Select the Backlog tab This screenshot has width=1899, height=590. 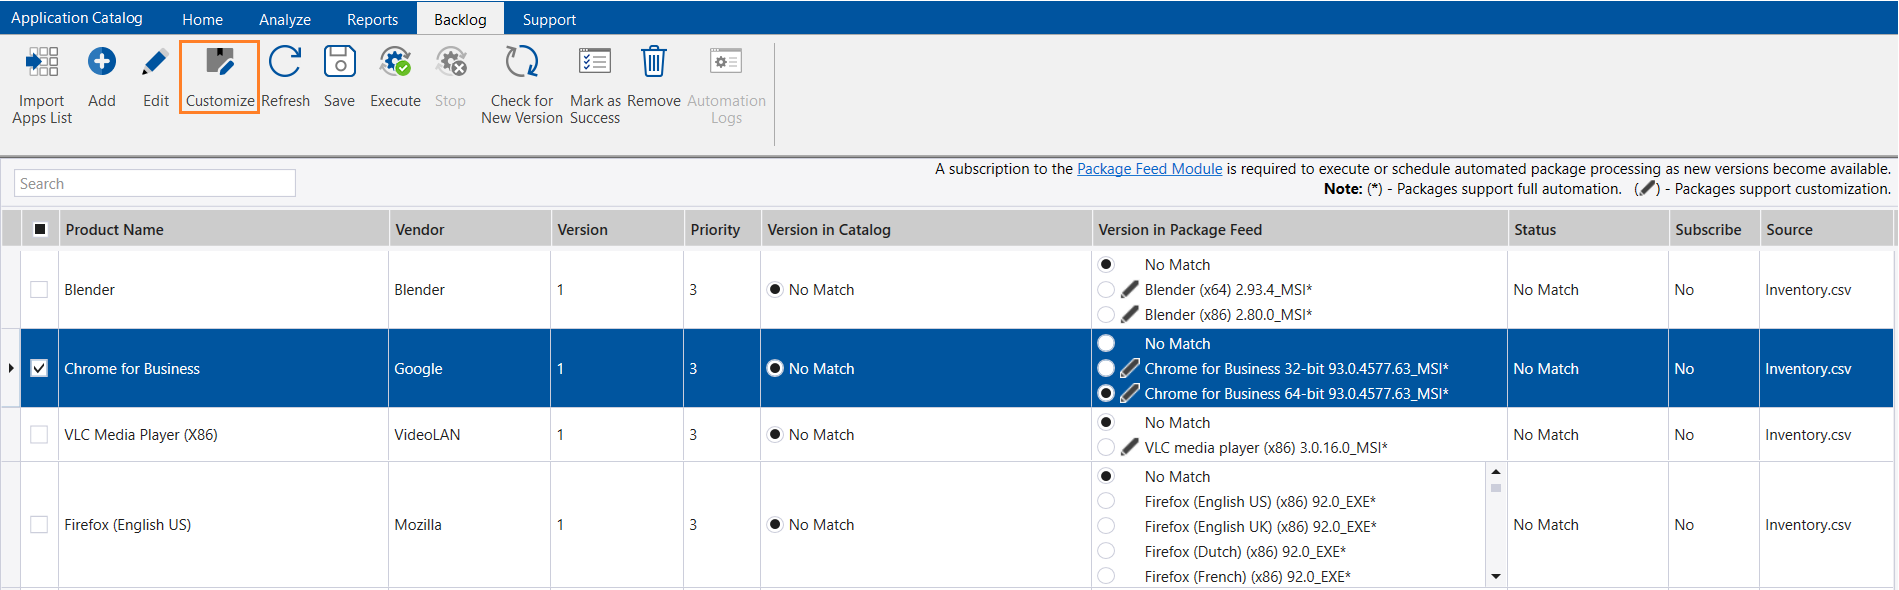tap(460, 19)
